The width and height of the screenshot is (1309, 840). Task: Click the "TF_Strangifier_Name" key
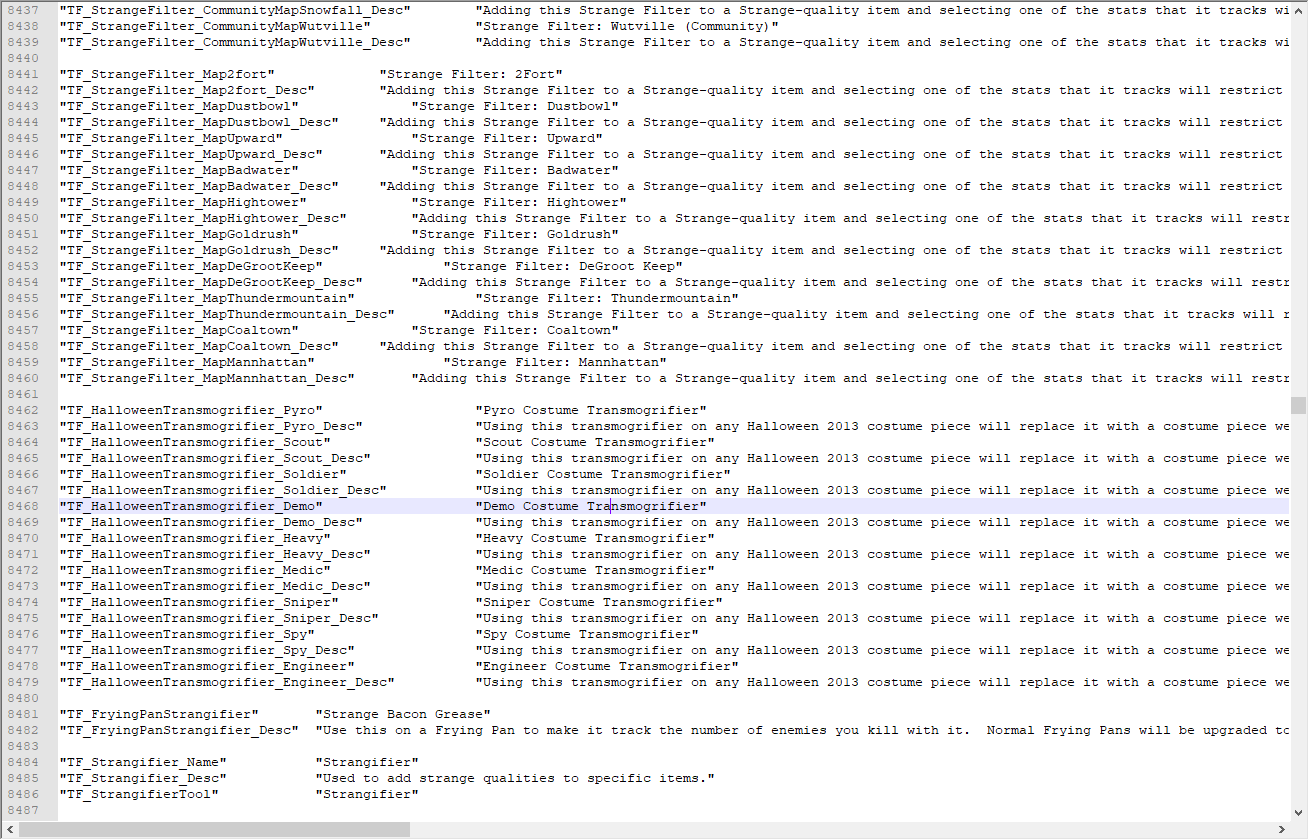[x=143, y=762]
